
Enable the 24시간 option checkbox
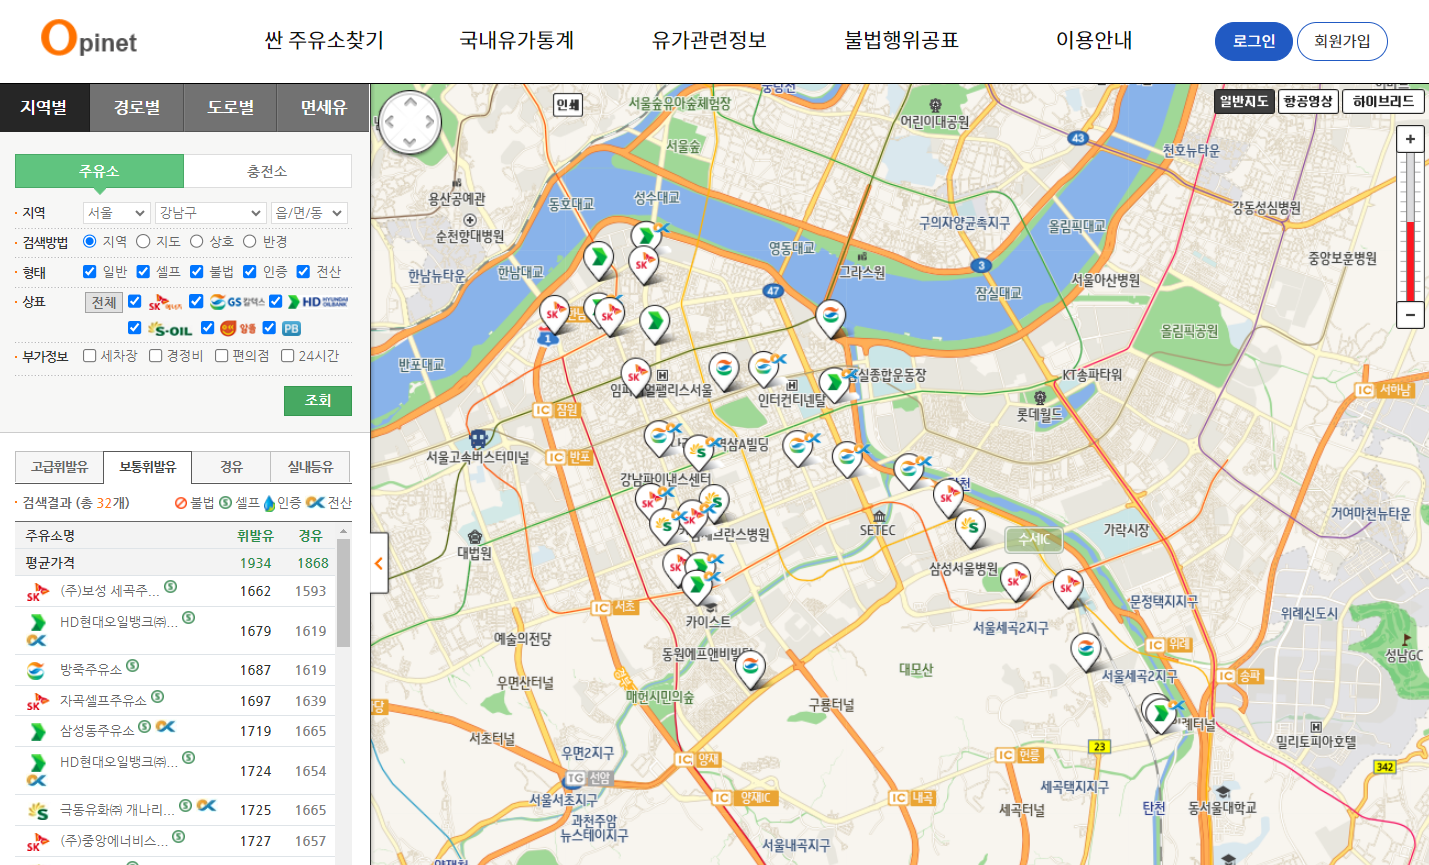tap(288, 355)
